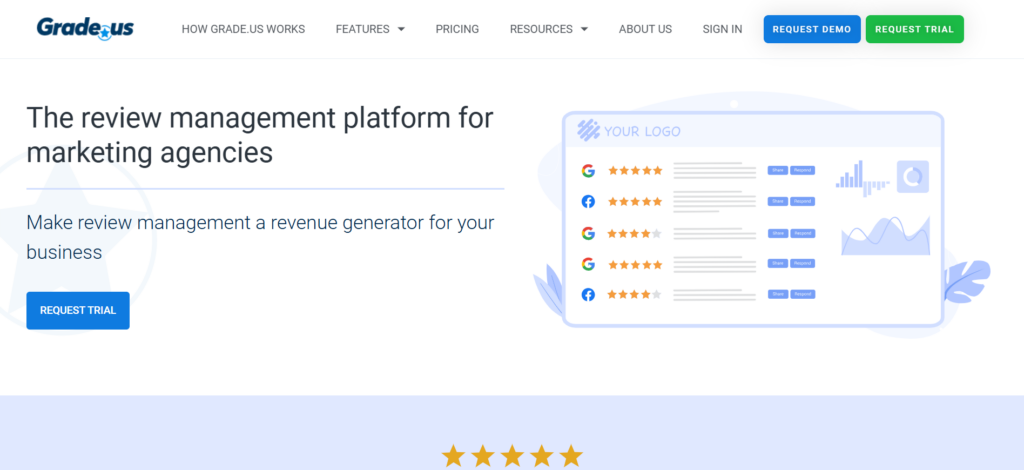Click the green Request Trial header button

click(x=914, y=29)
